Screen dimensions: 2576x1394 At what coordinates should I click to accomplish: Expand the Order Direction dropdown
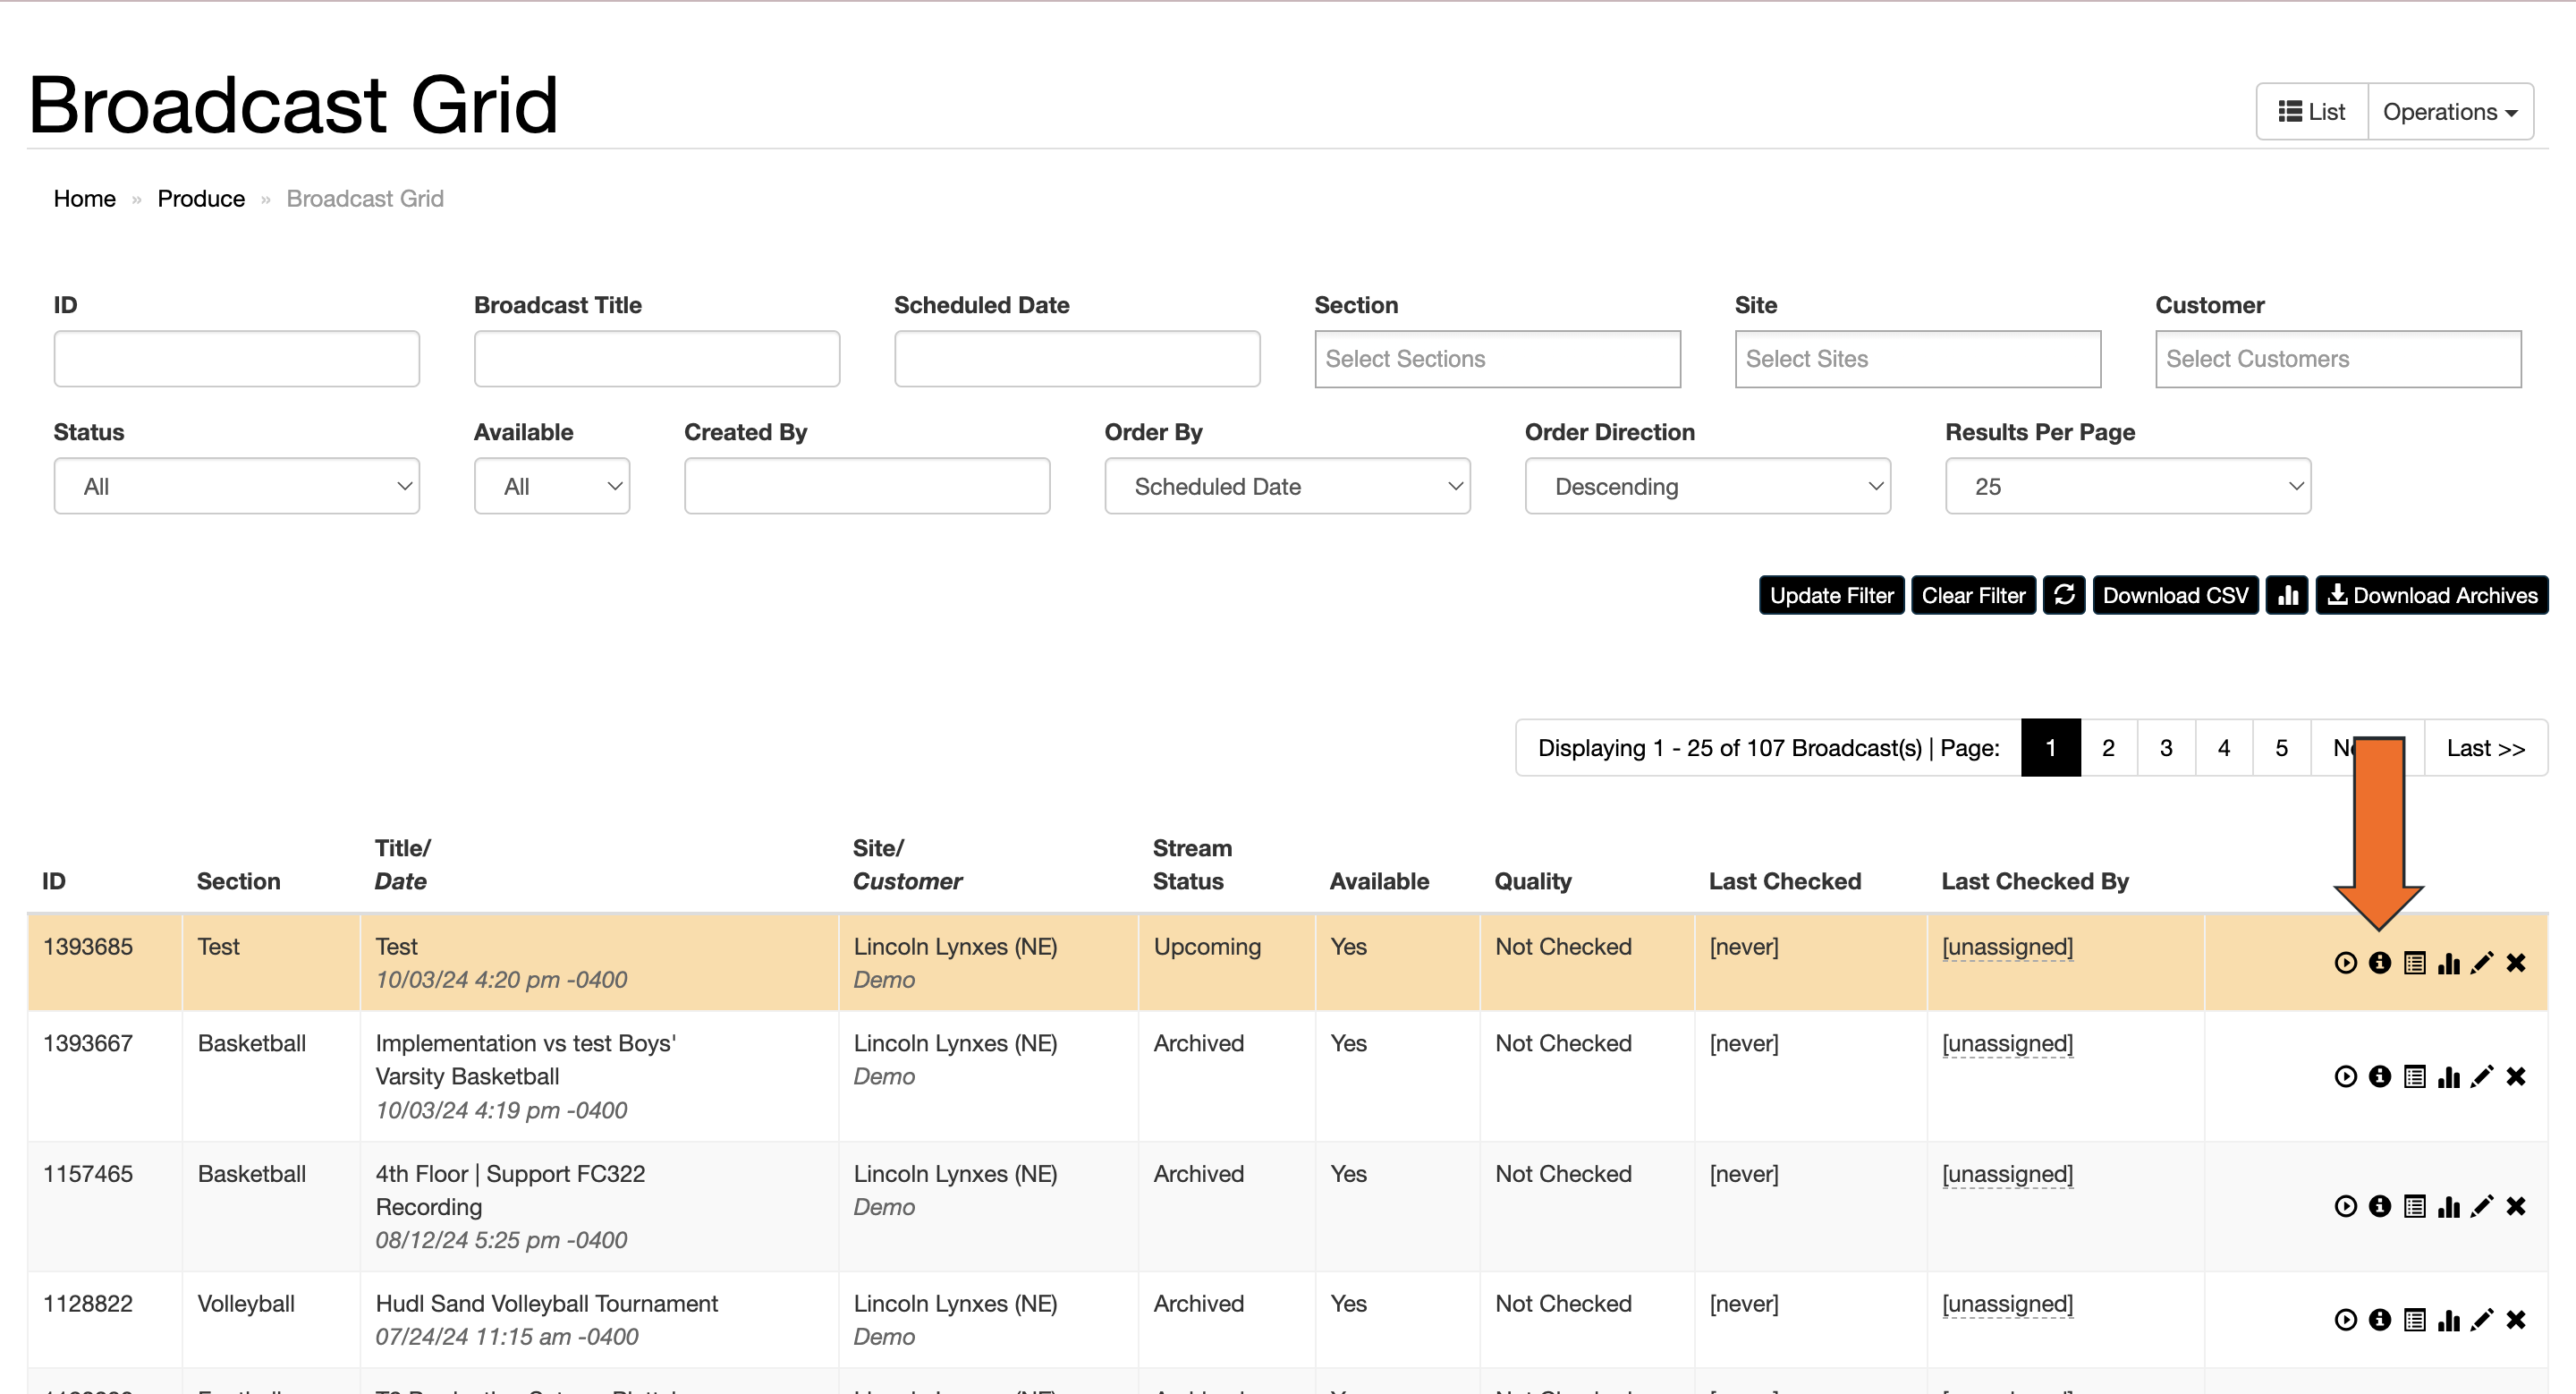tap(1707, 486)
